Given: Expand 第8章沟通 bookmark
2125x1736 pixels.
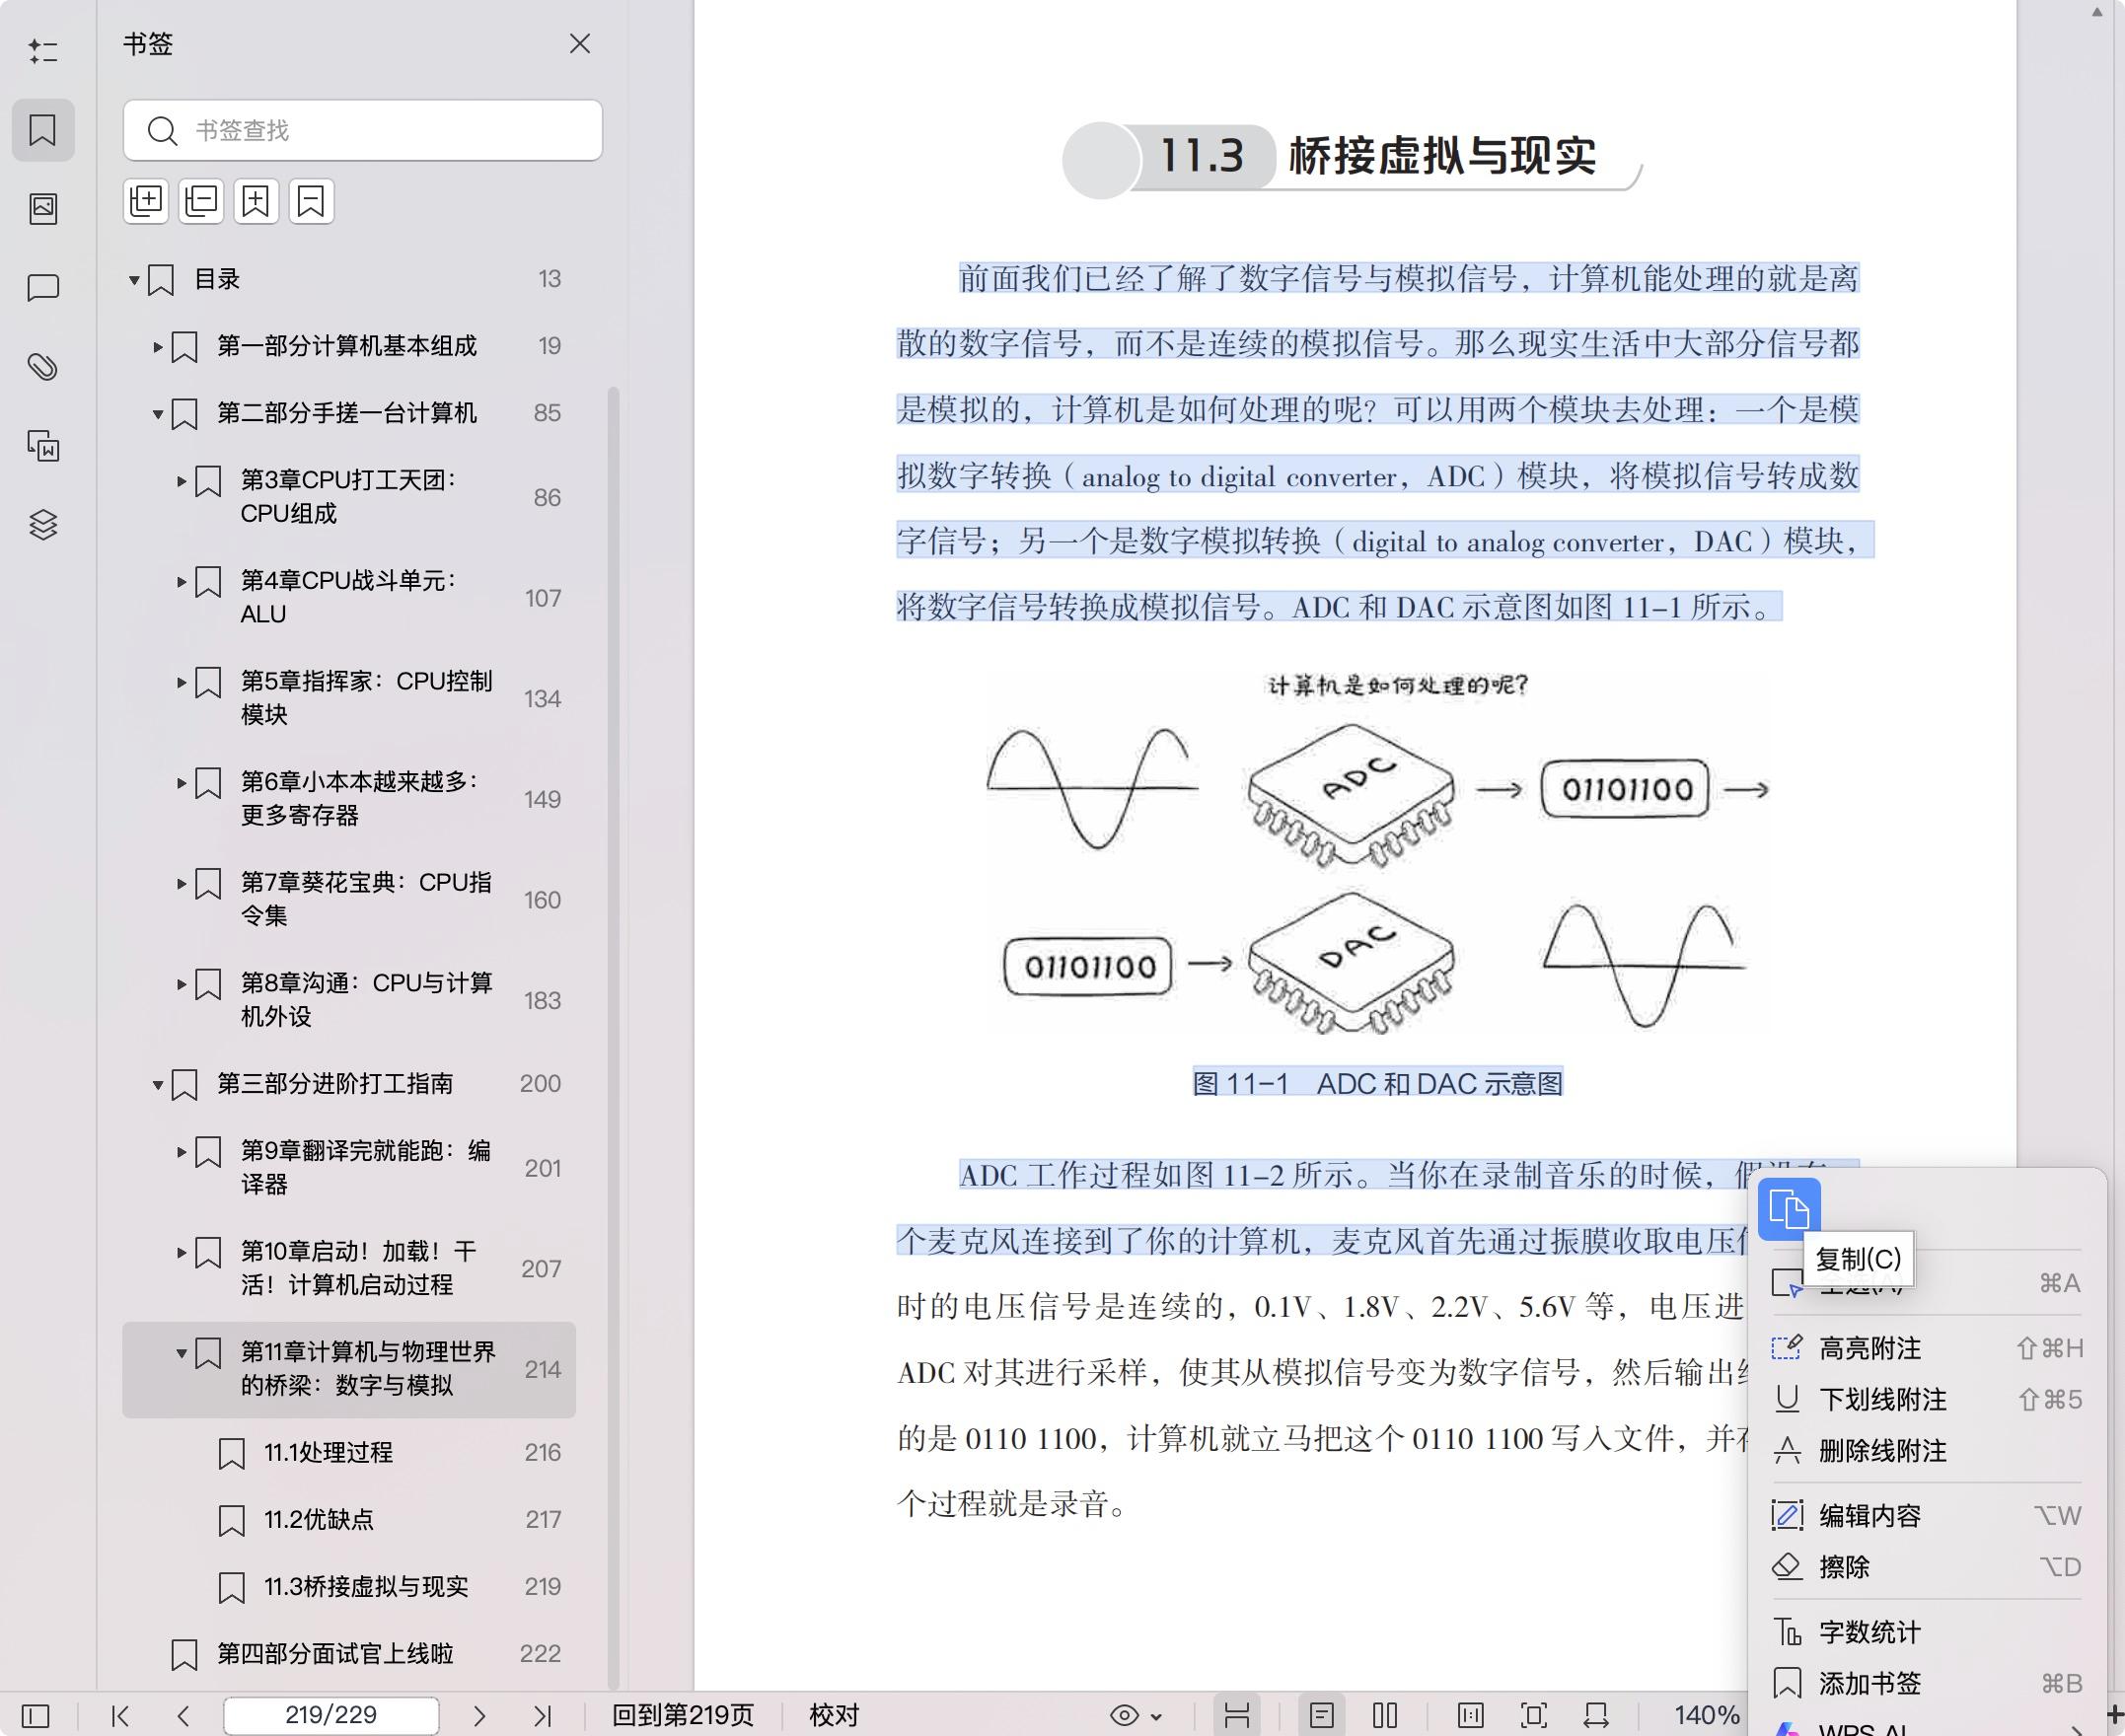Looking at the screenshot, I should pyautogui.click(x=181, y=984).
